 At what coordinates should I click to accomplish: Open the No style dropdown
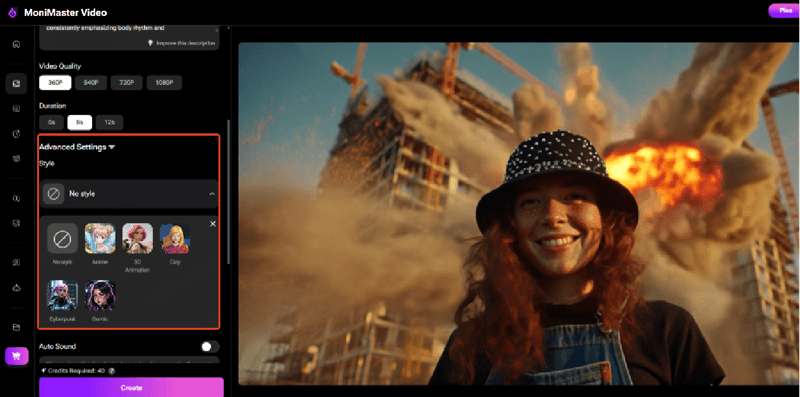pos(129,194)
